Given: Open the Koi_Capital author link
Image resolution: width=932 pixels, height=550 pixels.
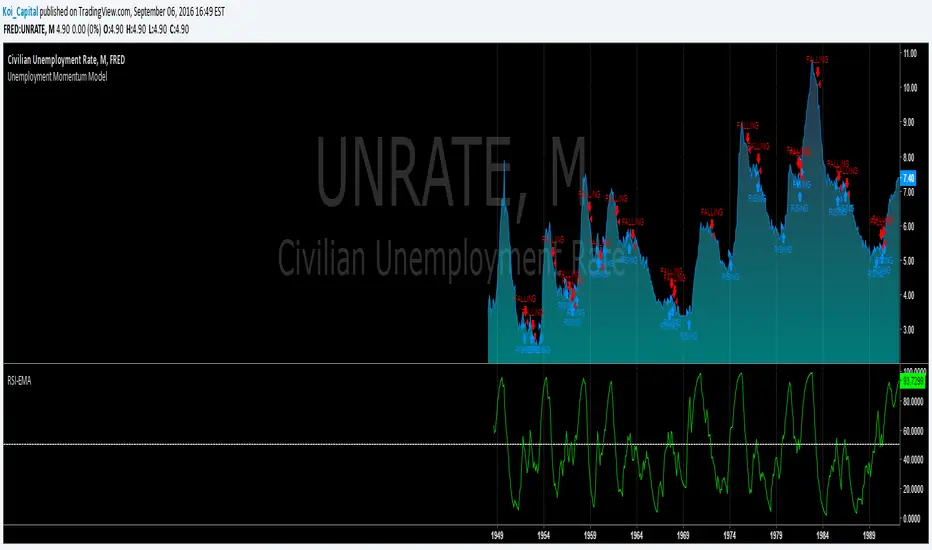Looking at the screenshot, I should pos(20,11).
